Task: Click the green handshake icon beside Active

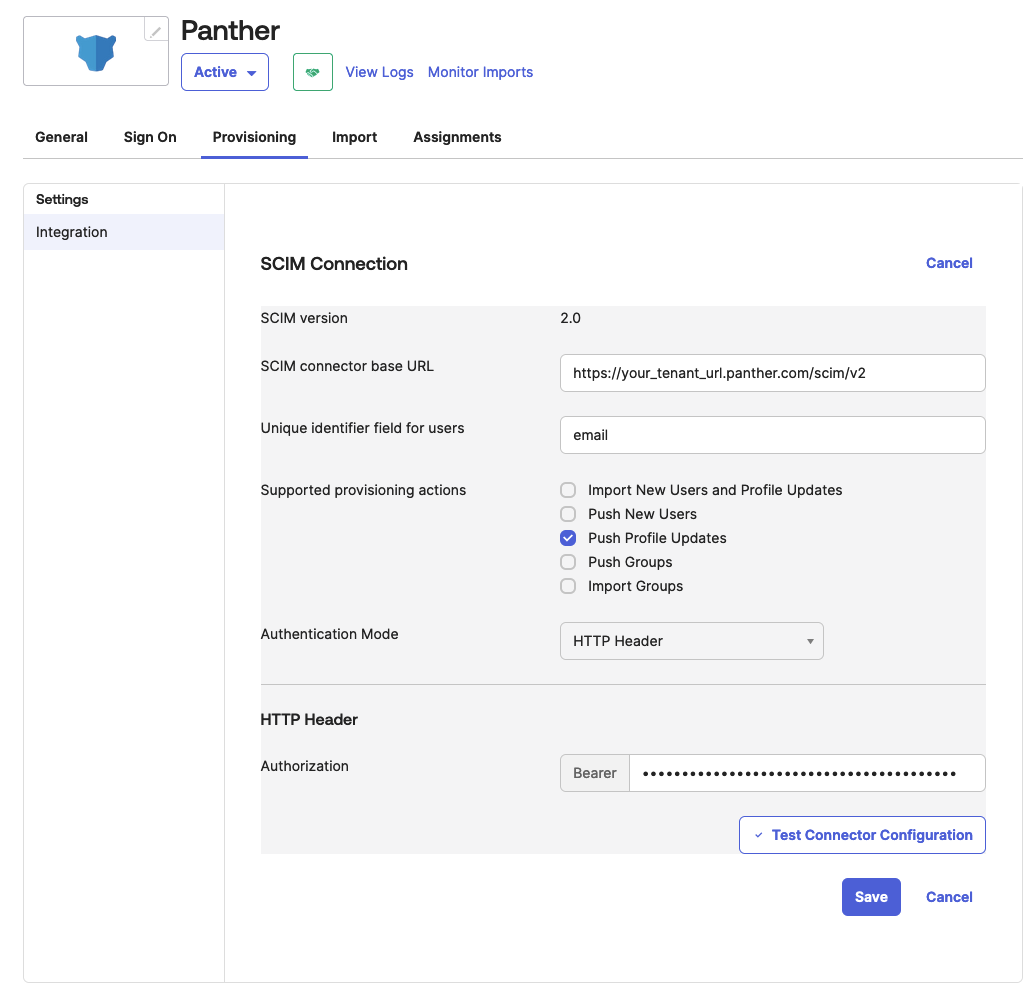Action: tap(312, 71)
